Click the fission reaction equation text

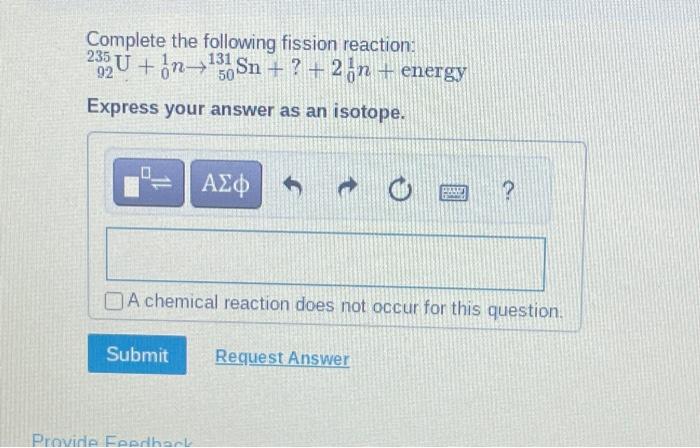(x=276, y=68)
